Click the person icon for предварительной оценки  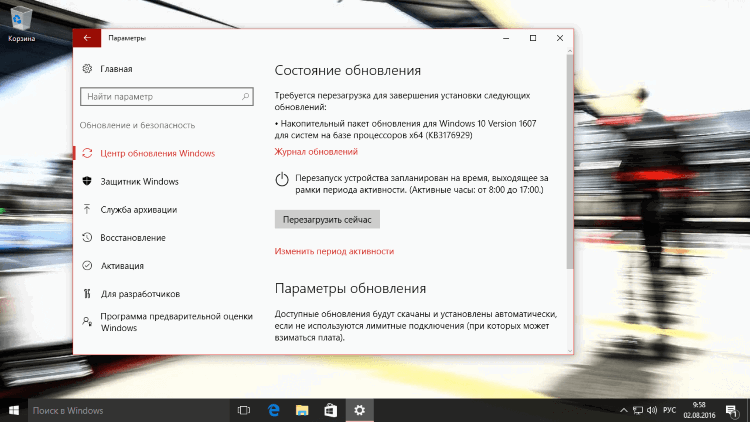(87, 321)
